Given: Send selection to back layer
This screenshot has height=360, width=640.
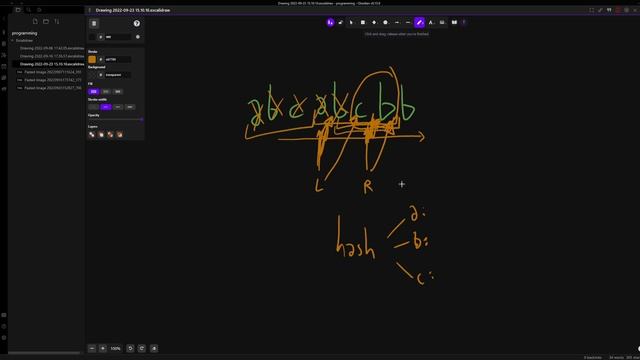Looking at the screenshot, I should coord(92,134).
